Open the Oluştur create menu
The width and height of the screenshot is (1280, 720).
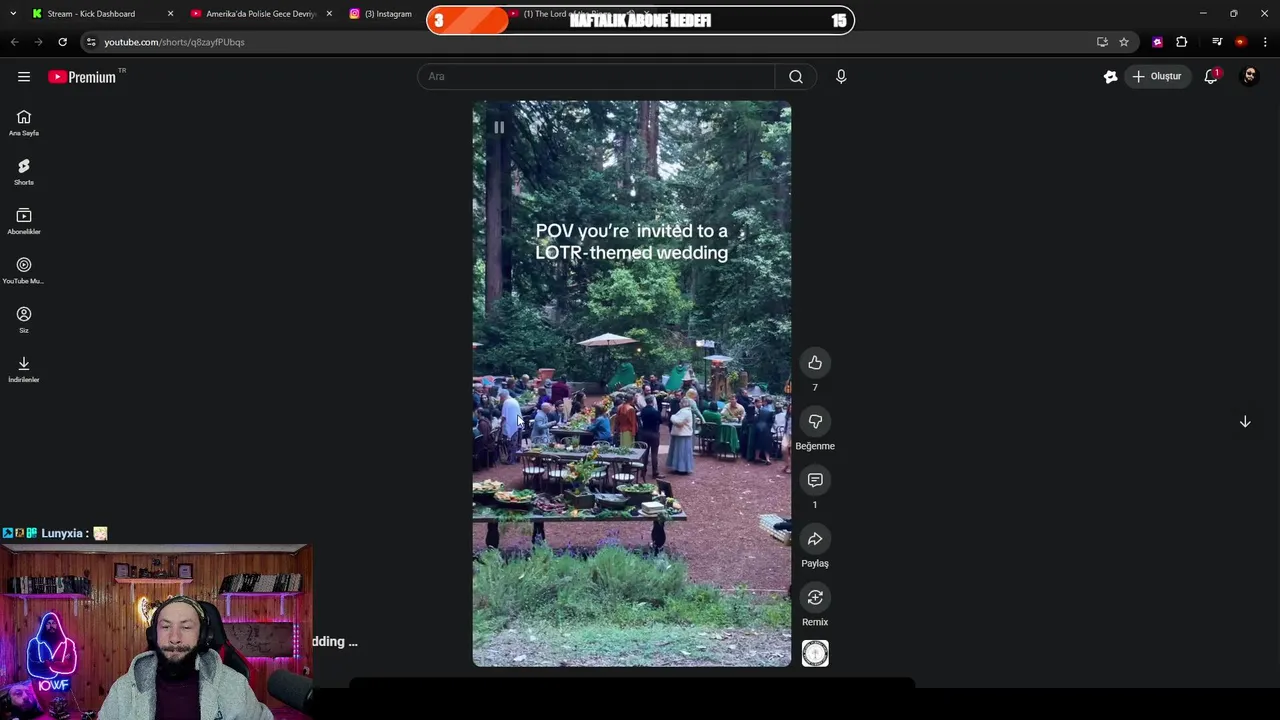click(1158, 77)
